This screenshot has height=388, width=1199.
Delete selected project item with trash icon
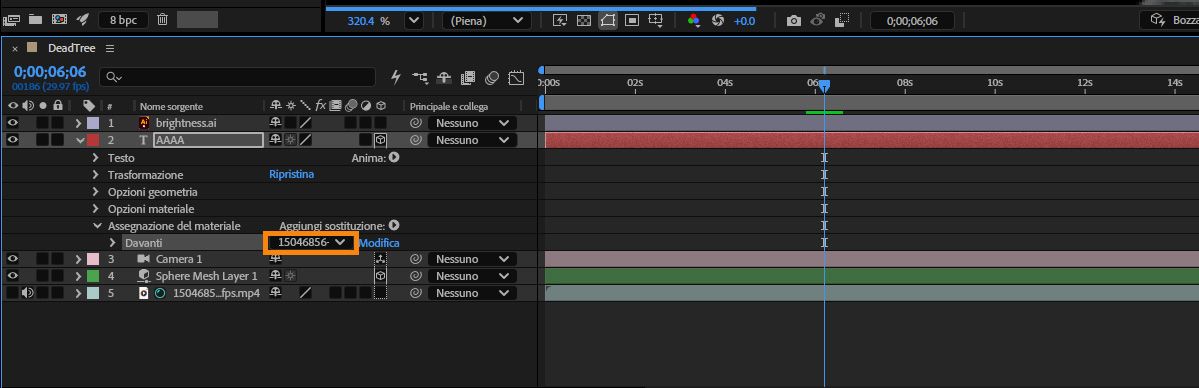coord(162,20)
